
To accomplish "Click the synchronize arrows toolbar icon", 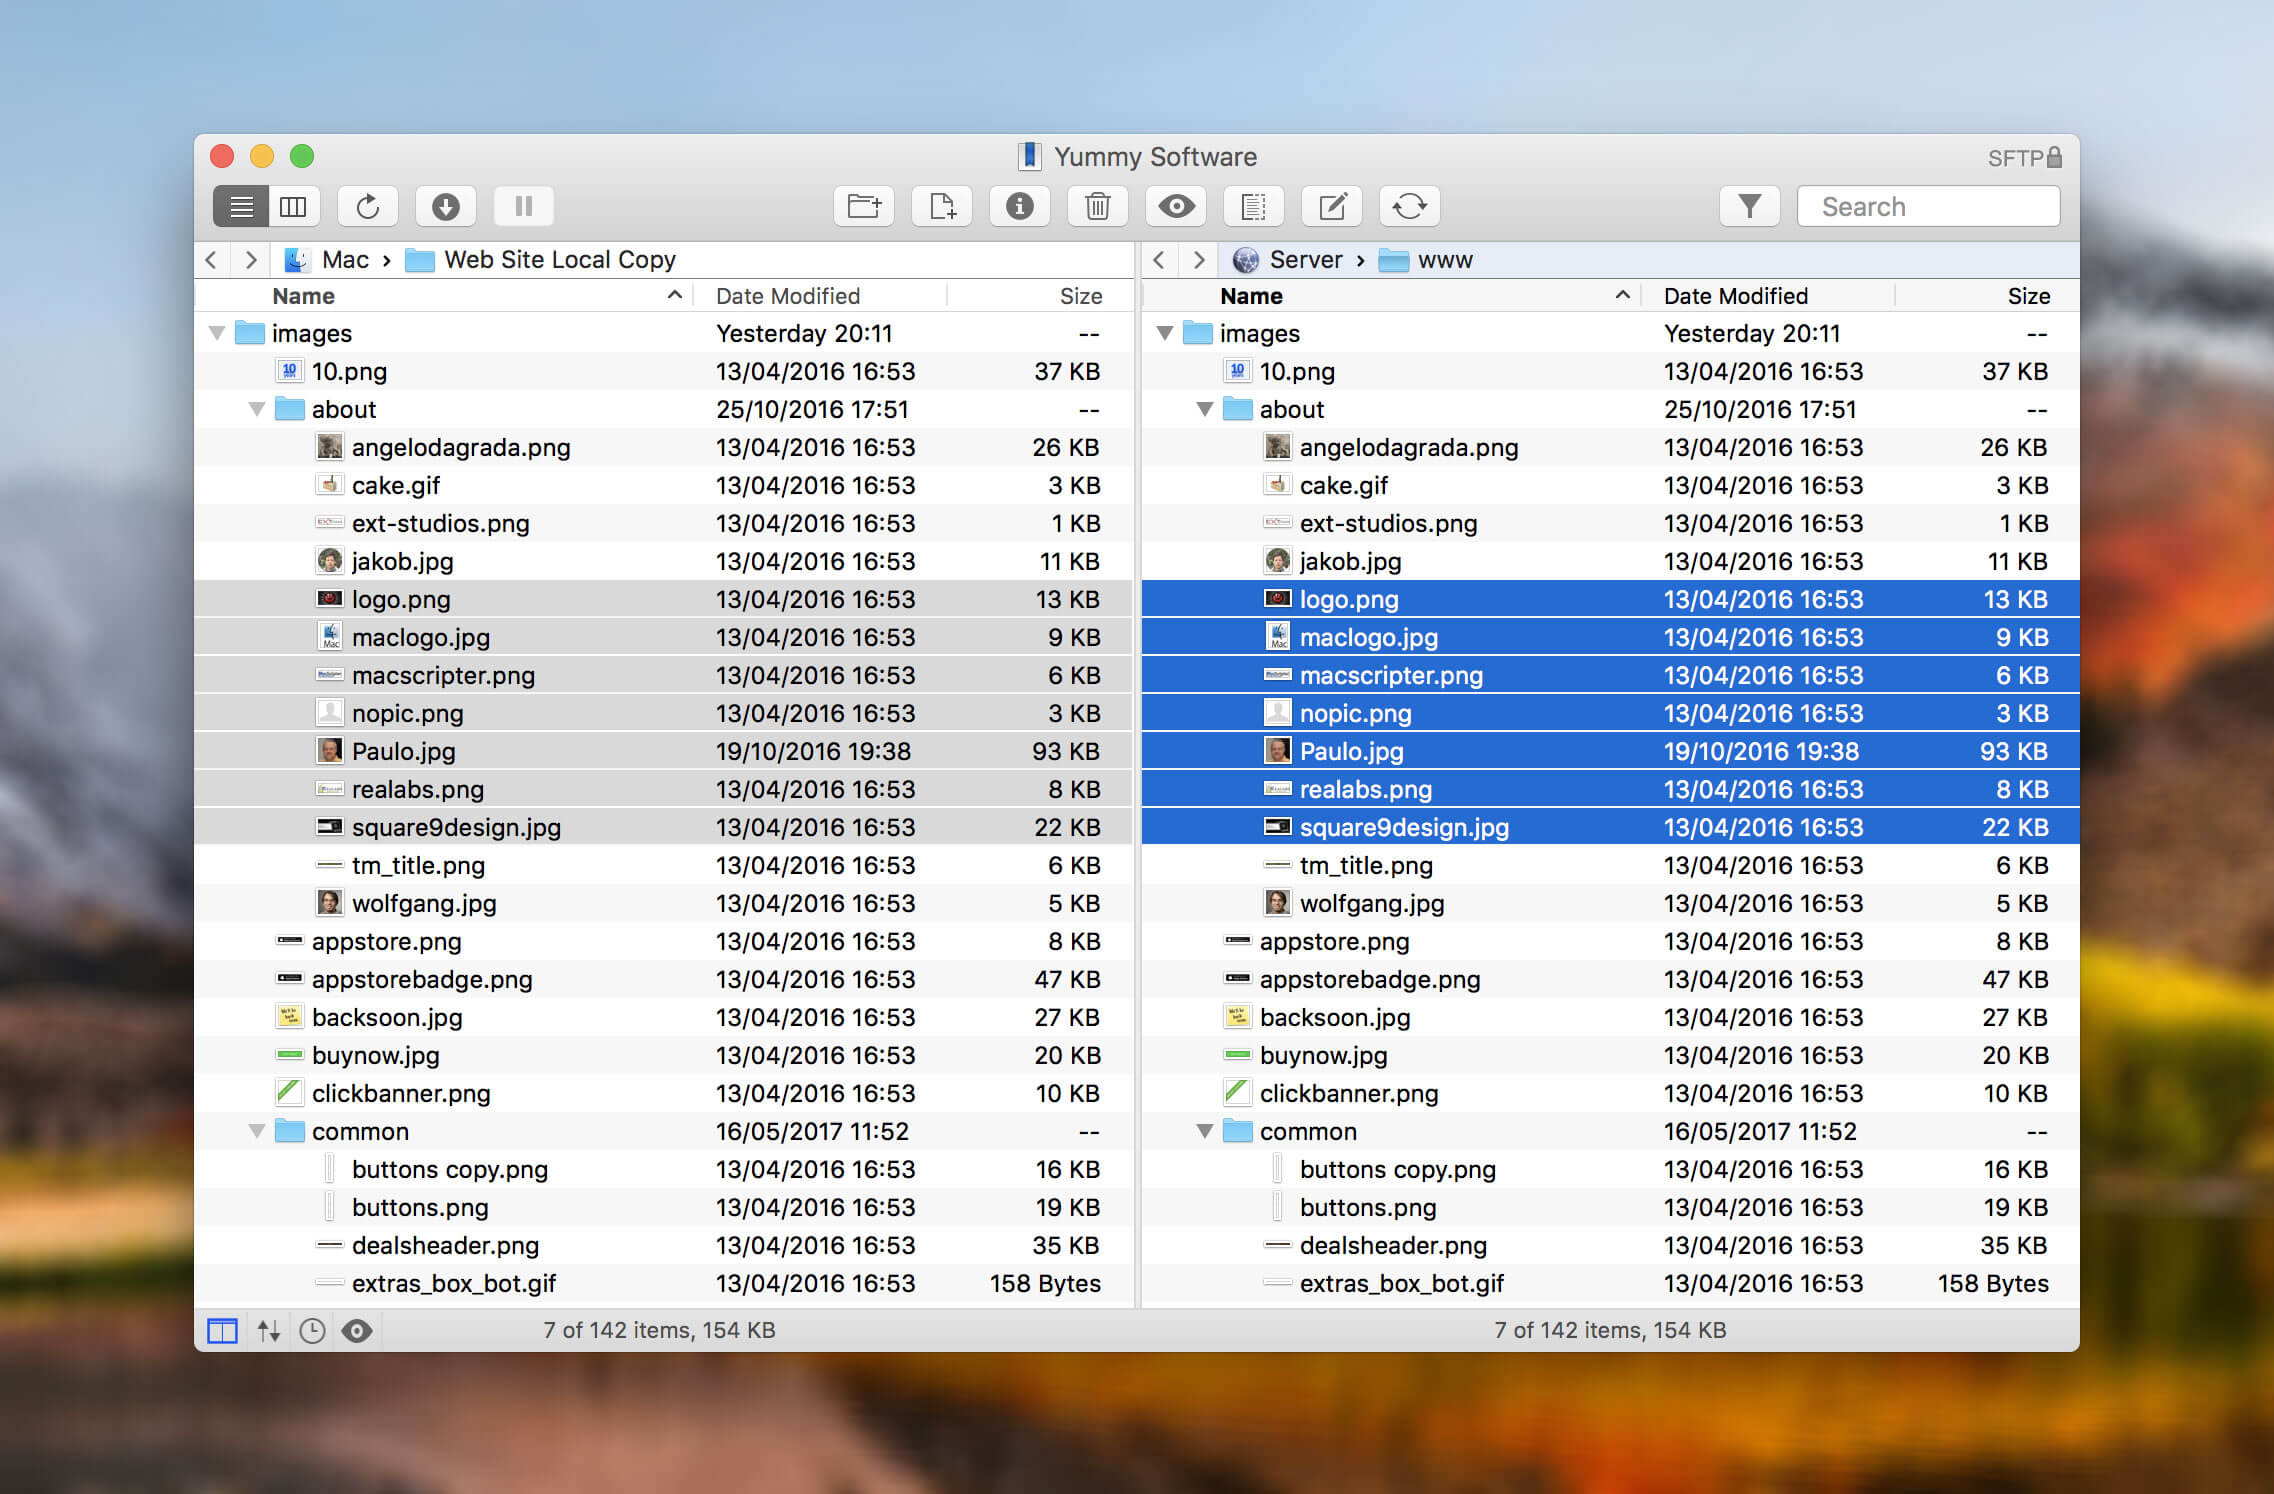I will [1409, 207].
